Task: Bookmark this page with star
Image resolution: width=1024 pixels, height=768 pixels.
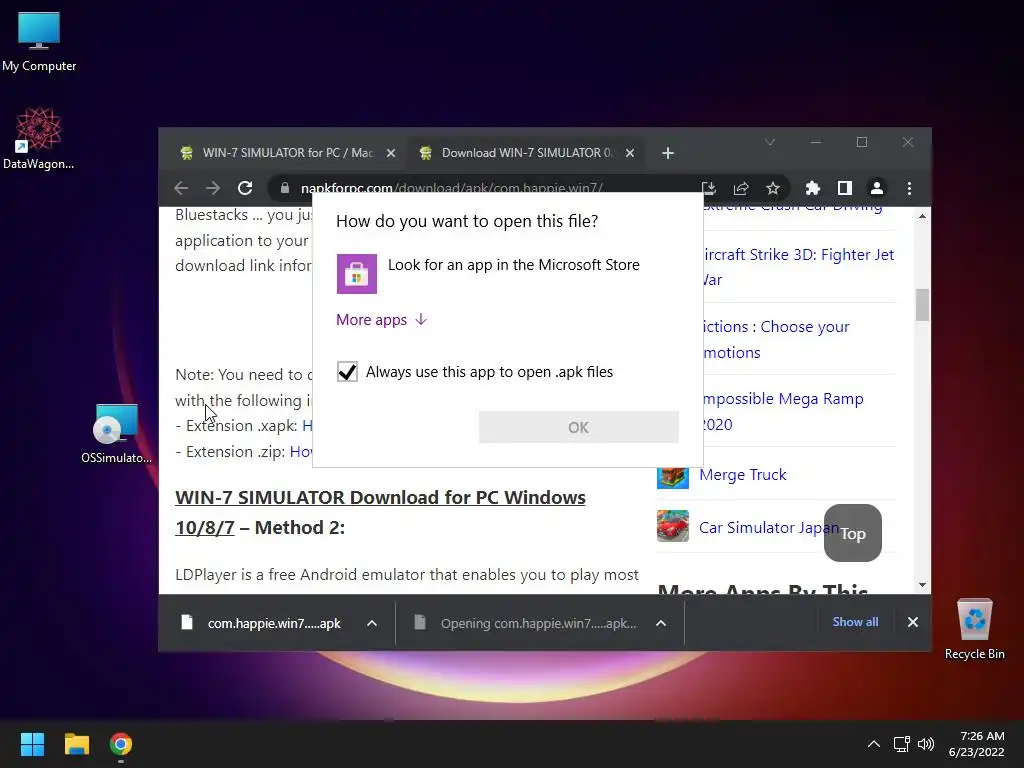Action: tap(773, 188)
